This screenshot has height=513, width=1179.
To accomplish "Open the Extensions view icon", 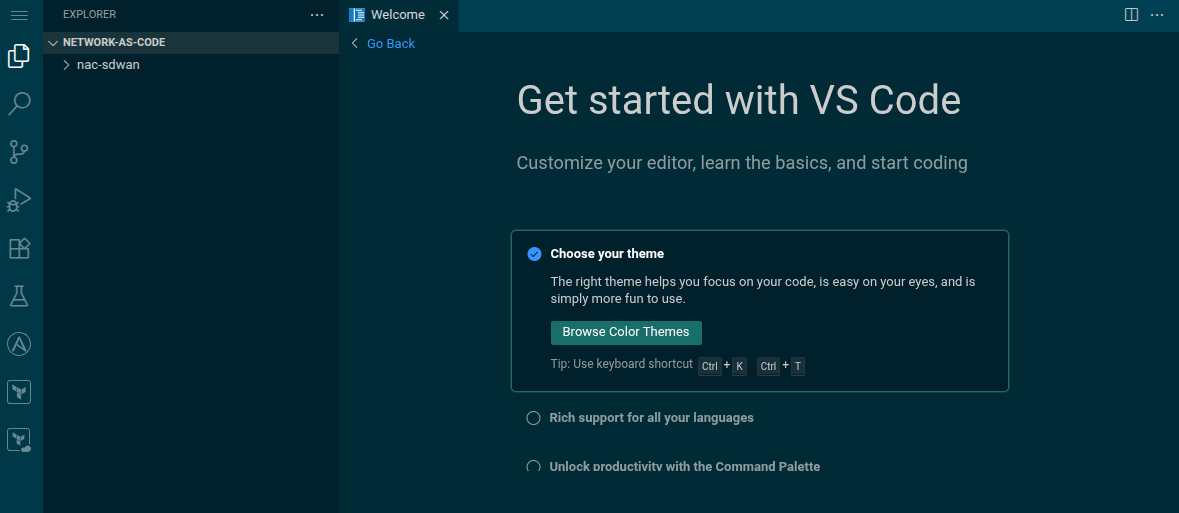I will 20,248.
